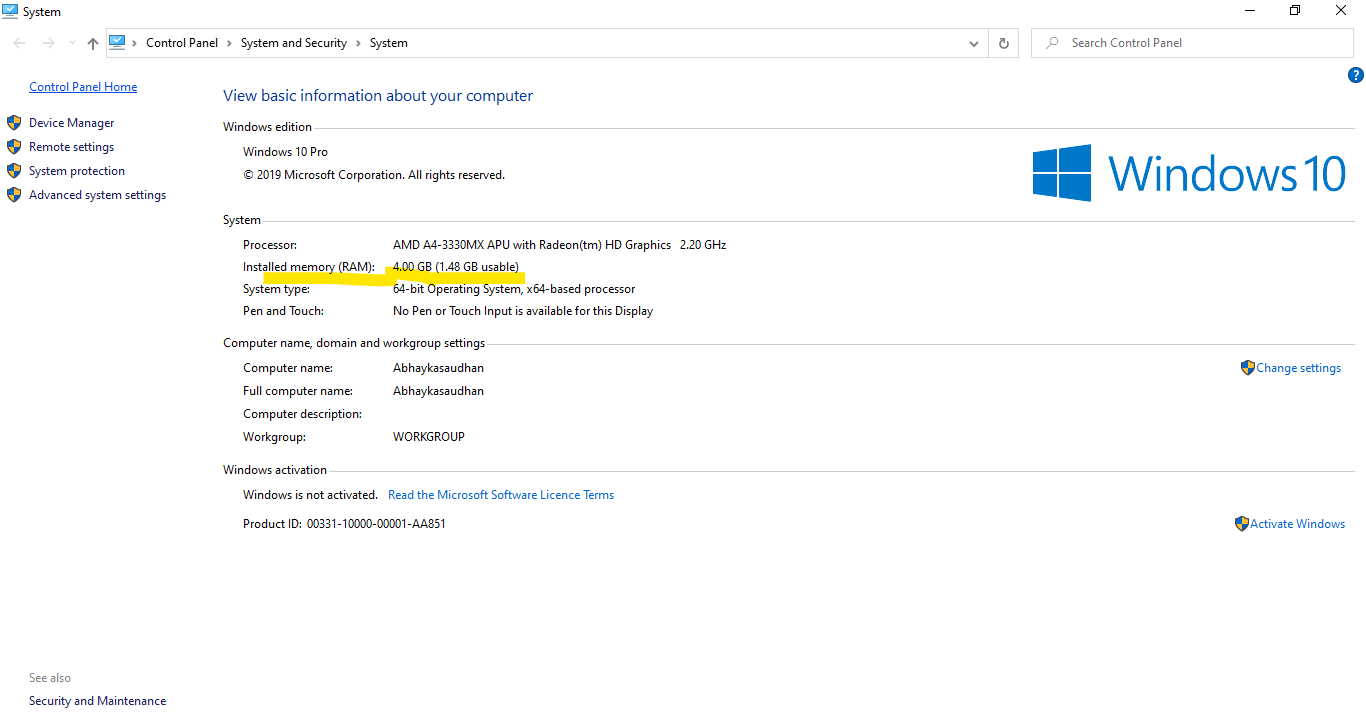Select System and Security breadcrumb
This screenshot has height=722, width=1366.
click(x=294, y=43)
